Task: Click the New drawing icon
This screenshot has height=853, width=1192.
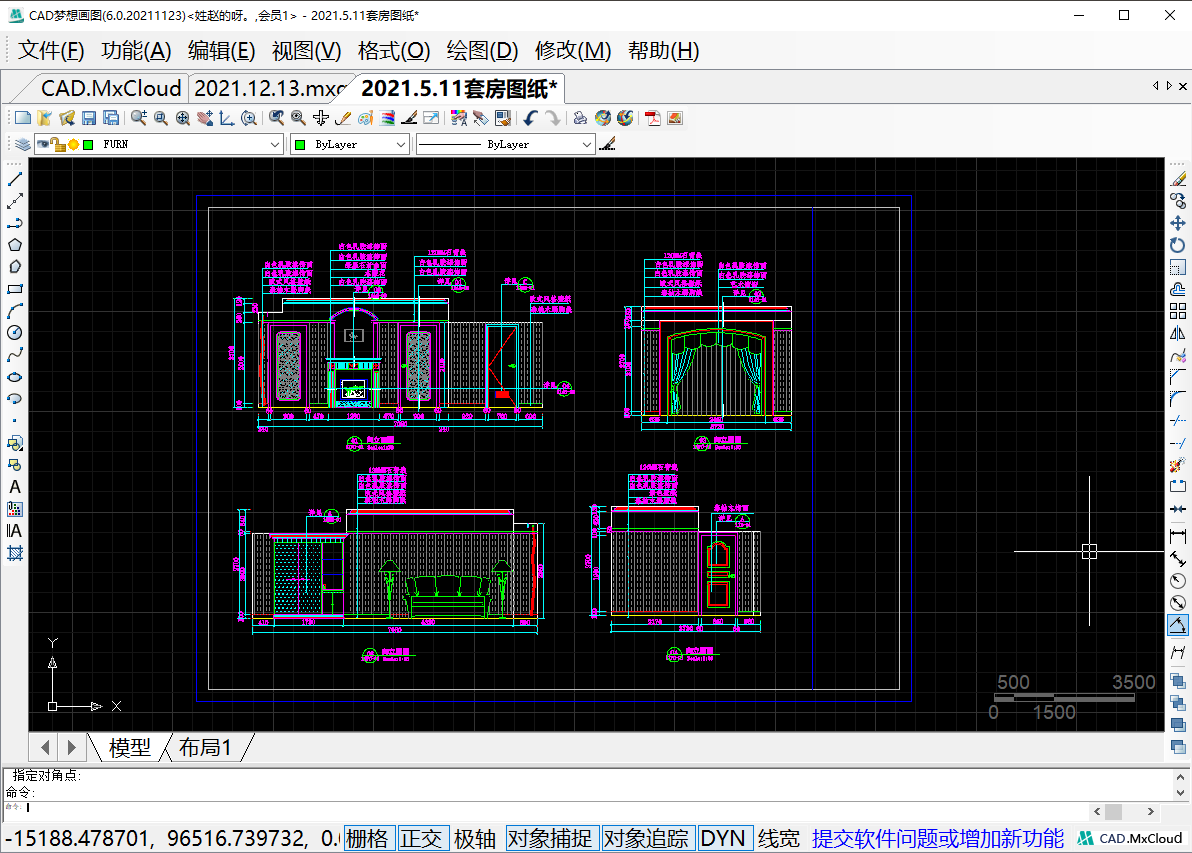Action: click(x=23, y=118)
